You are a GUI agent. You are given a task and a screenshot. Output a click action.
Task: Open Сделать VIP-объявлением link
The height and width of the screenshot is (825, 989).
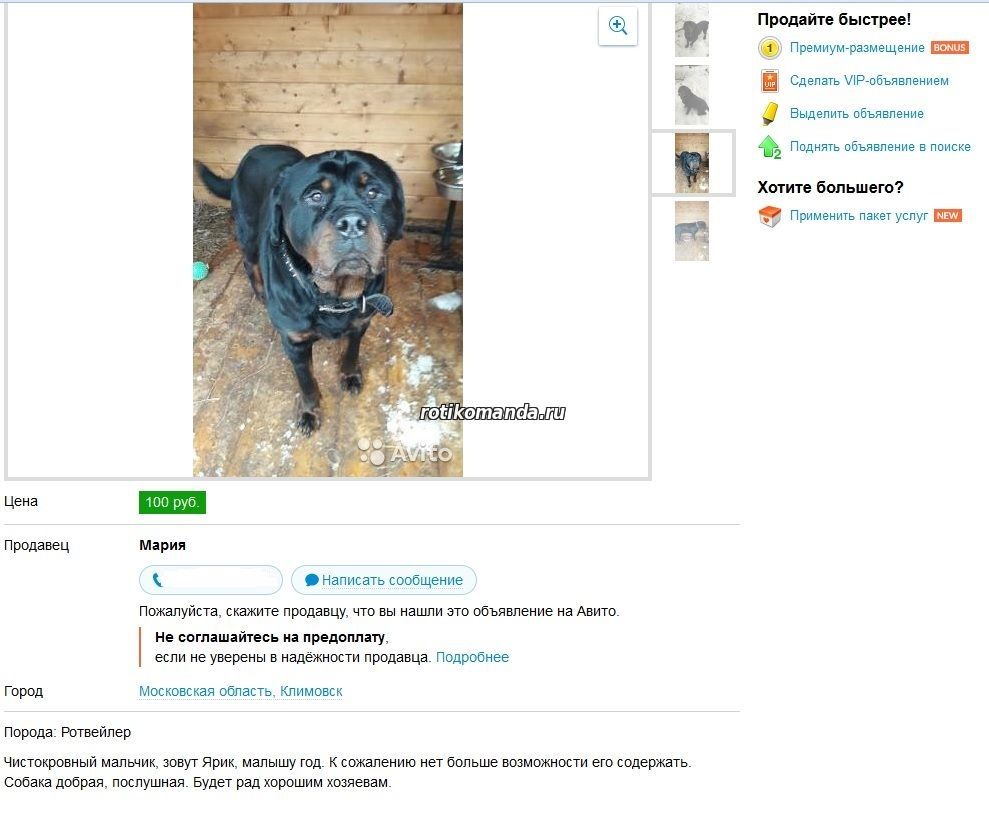869,81
